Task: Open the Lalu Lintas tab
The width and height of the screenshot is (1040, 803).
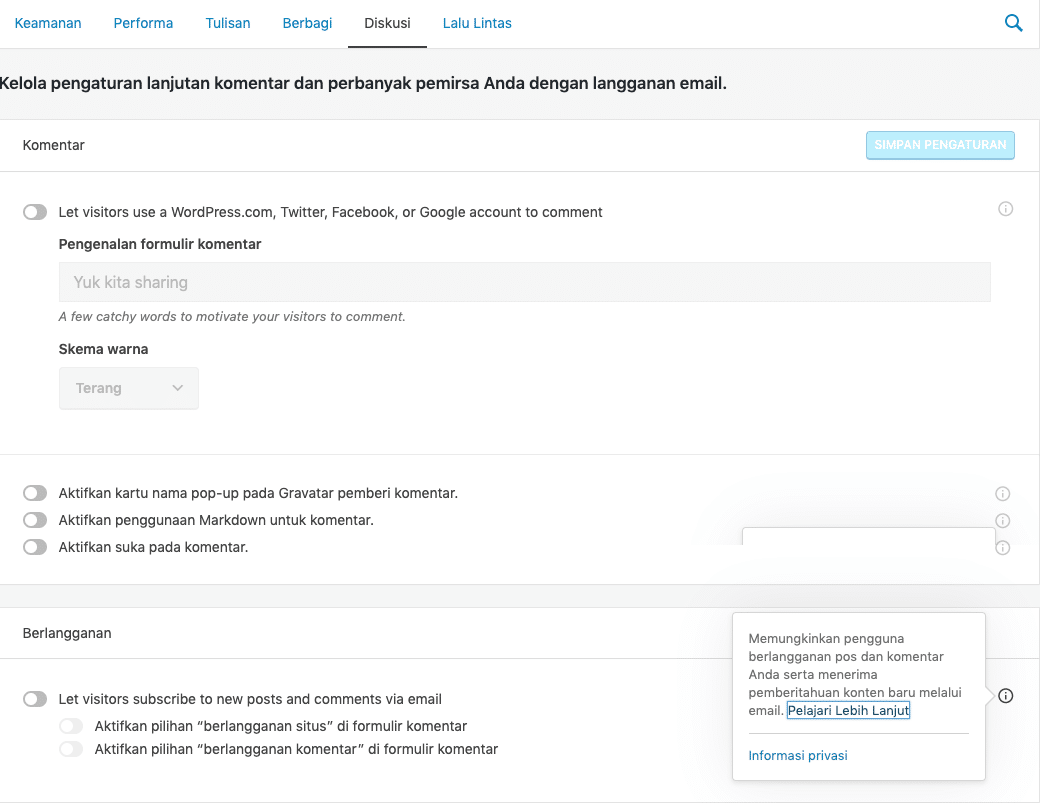Action: click(477, 23)
